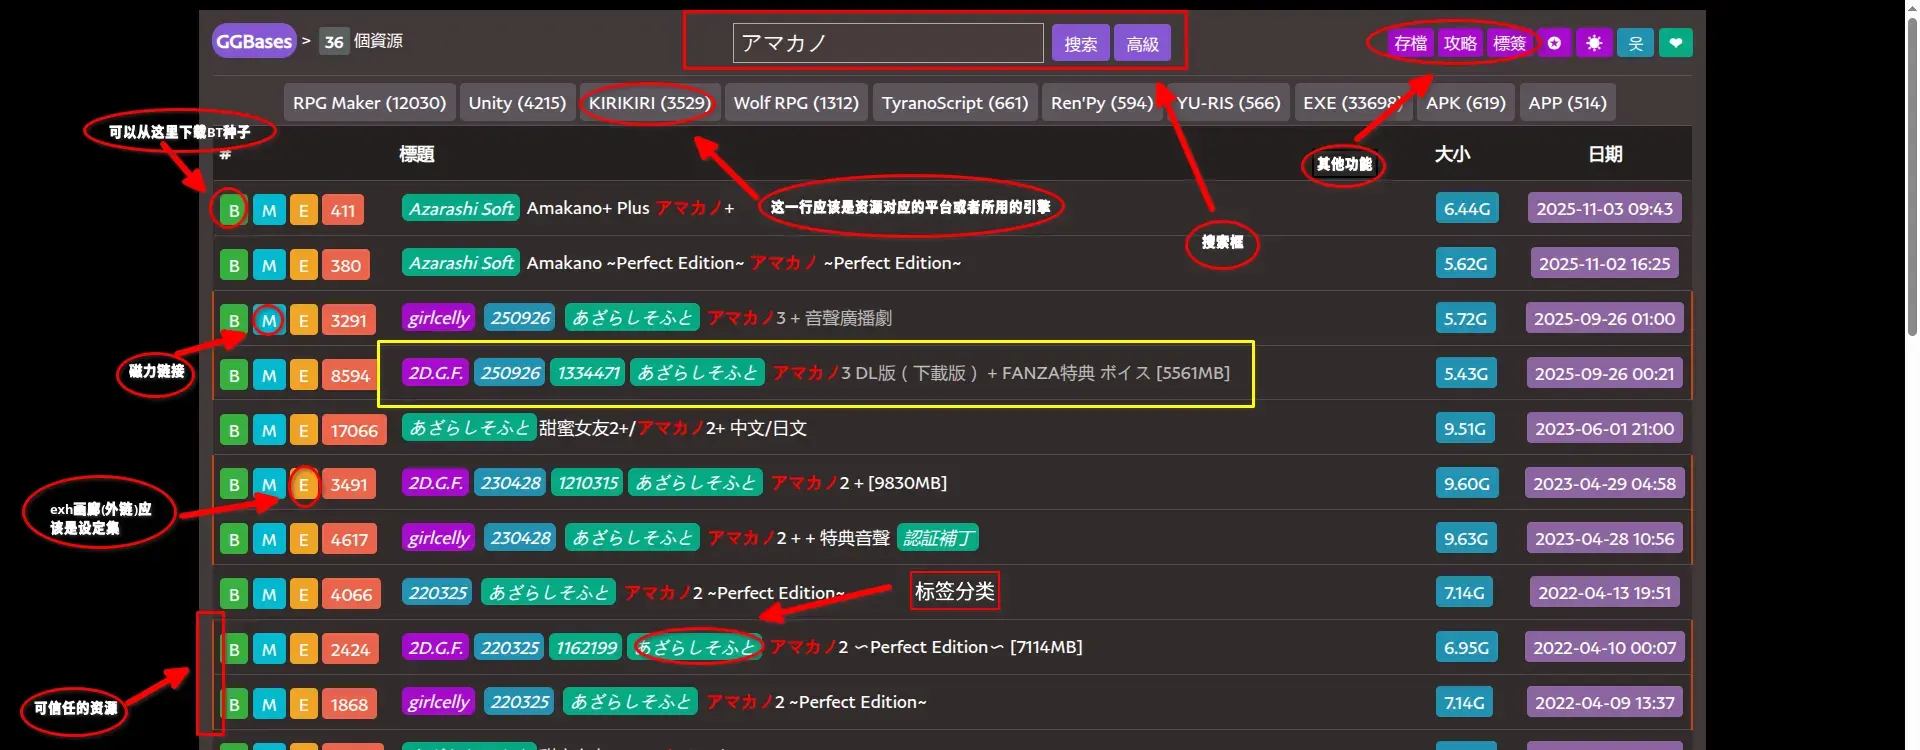This screenshot has height=750, width=1920.
Task: Select the KIRIKIRI (3529) engine filter
Action: click(650, 103)
